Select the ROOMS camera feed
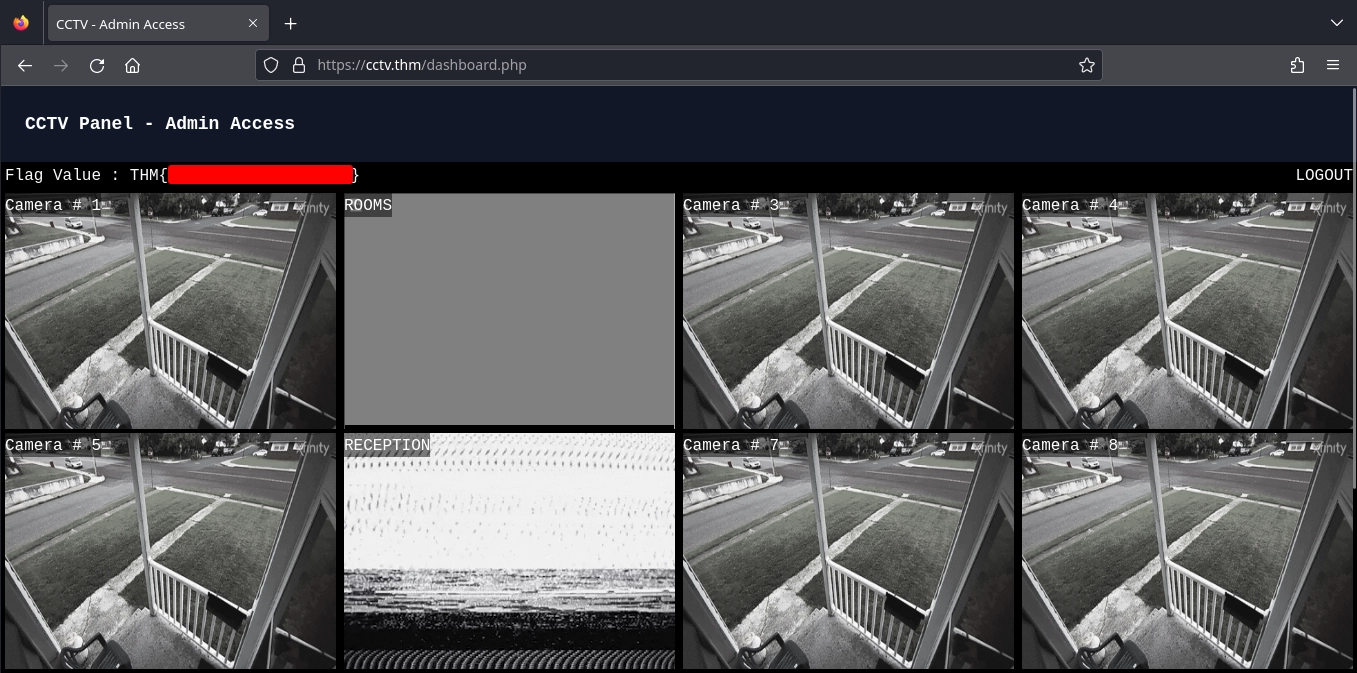1357x673 pixels. (x=509, y=310)
